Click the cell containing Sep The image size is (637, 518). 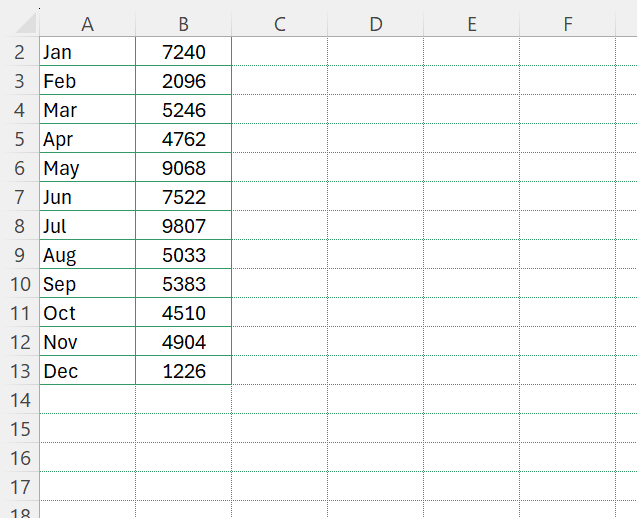[x=88, y=284]
